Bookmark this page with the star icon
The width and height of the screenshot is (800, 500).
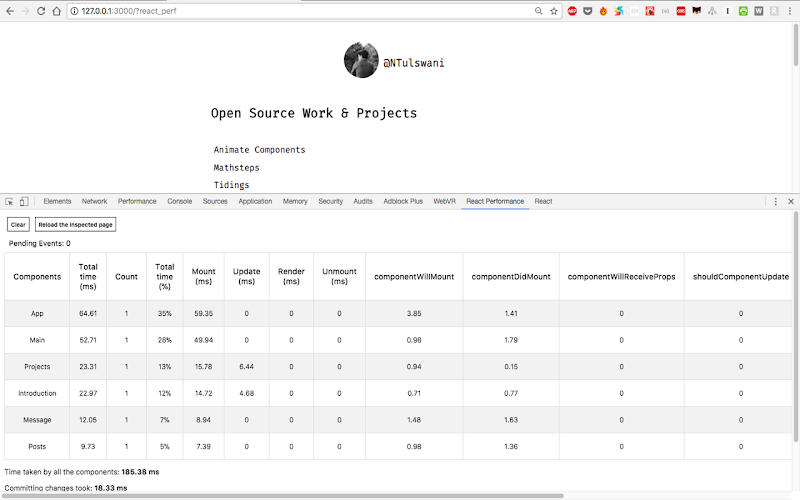click(x=554, y=11)
